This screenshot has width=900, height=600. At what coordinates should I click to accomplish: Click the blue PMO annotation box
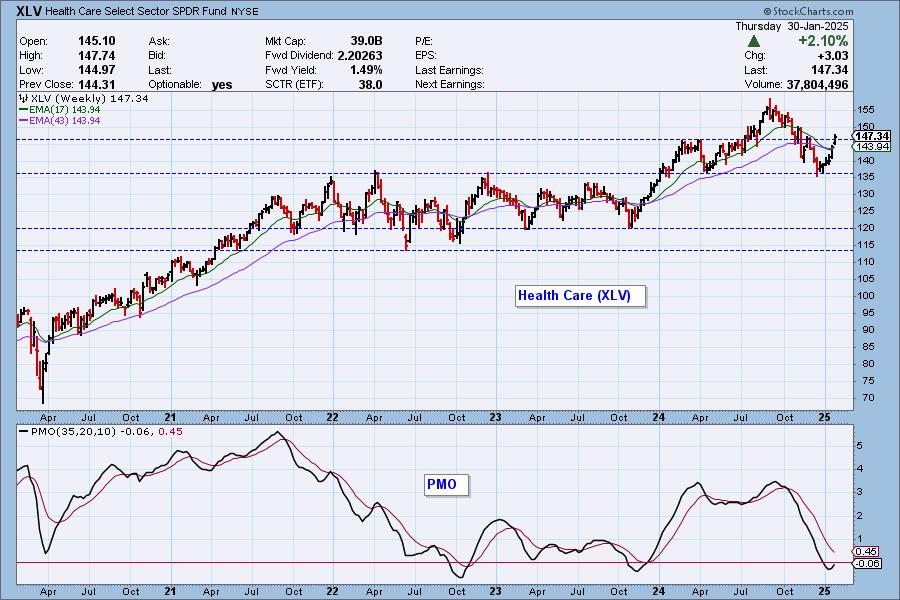point(447,485)
